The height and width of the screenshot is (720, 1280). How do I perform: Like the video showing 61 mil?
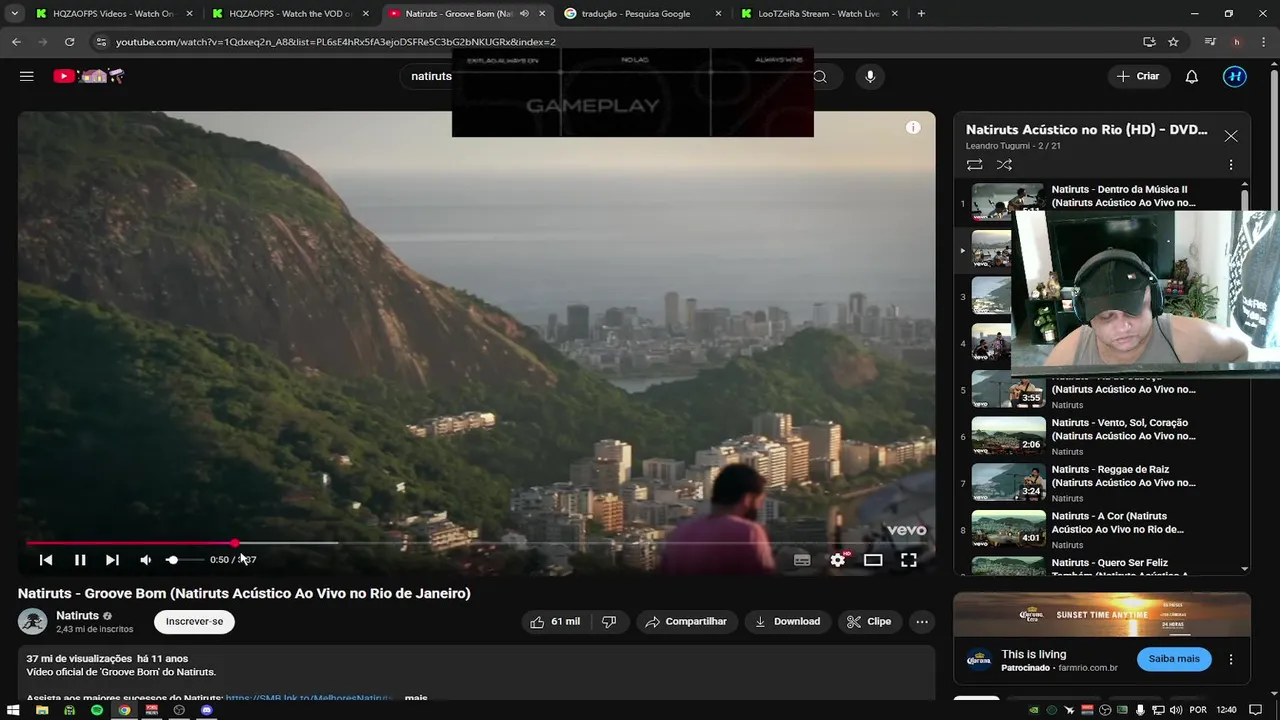(x=555, y=621)
